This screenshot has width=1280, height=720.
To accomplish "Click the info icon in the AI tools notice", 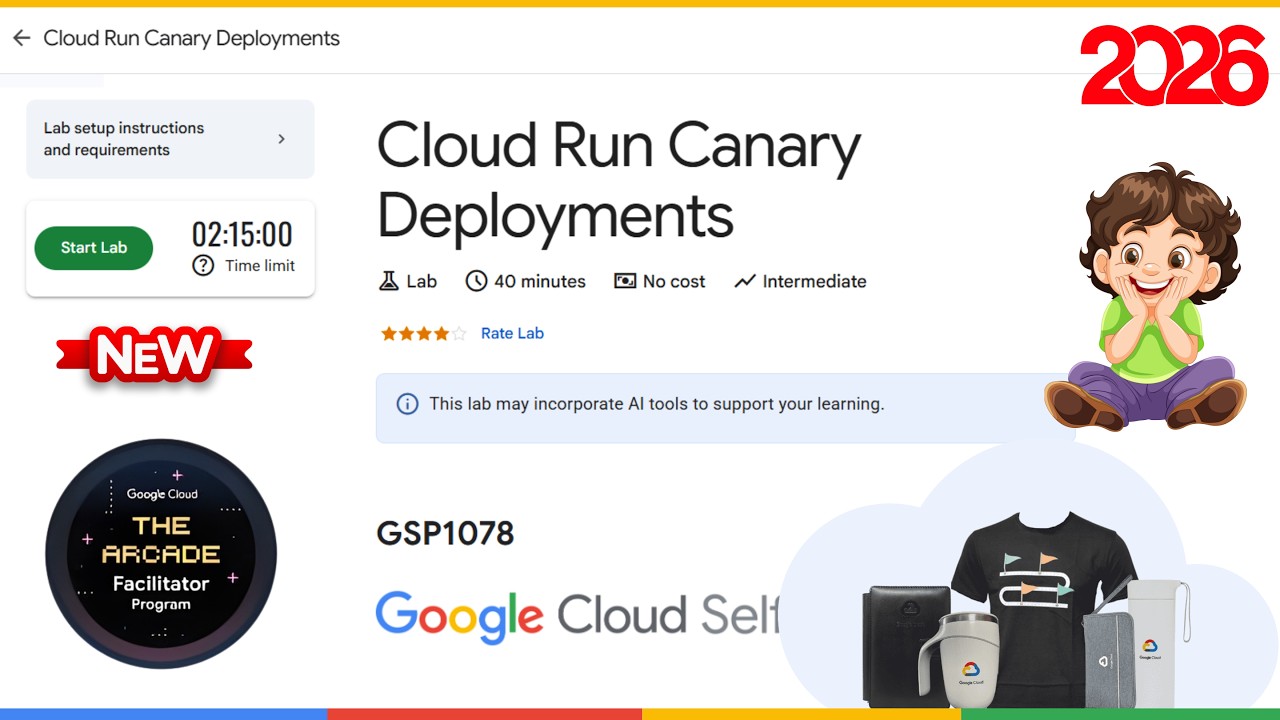I will click(x=407, y=404).
